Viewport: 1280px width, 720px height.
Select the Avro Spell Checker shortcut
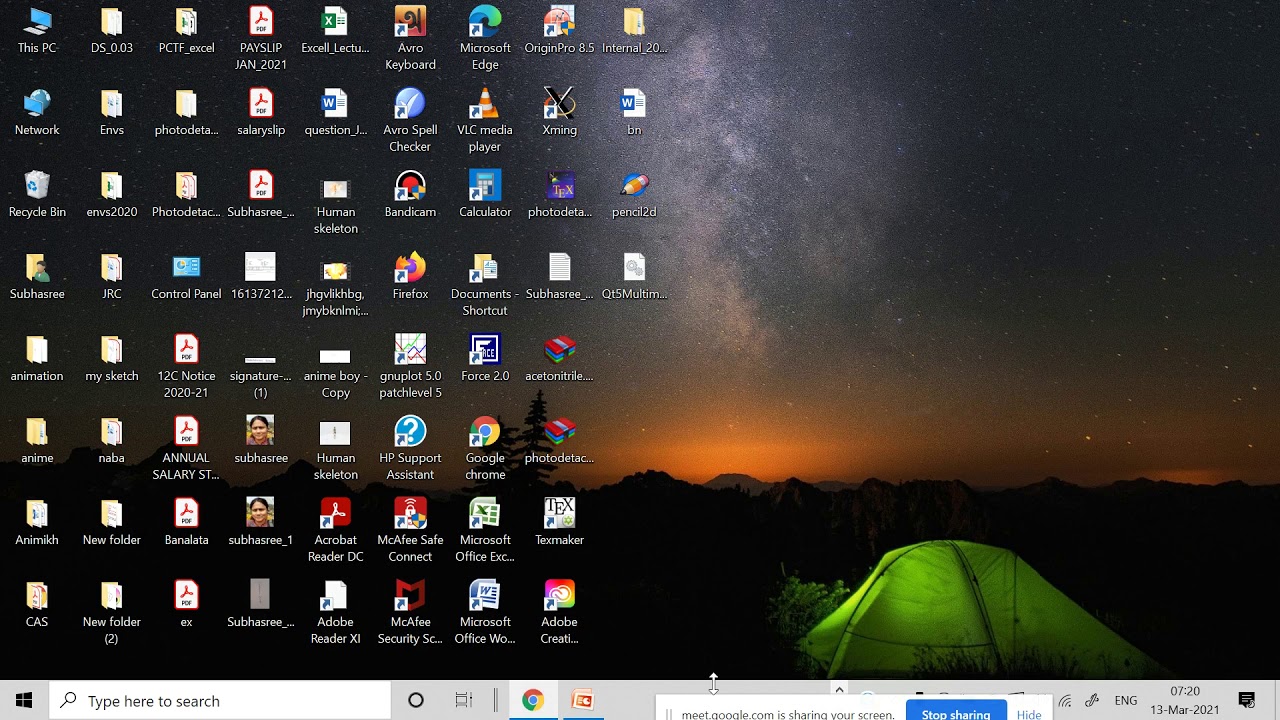coord(410,121)
